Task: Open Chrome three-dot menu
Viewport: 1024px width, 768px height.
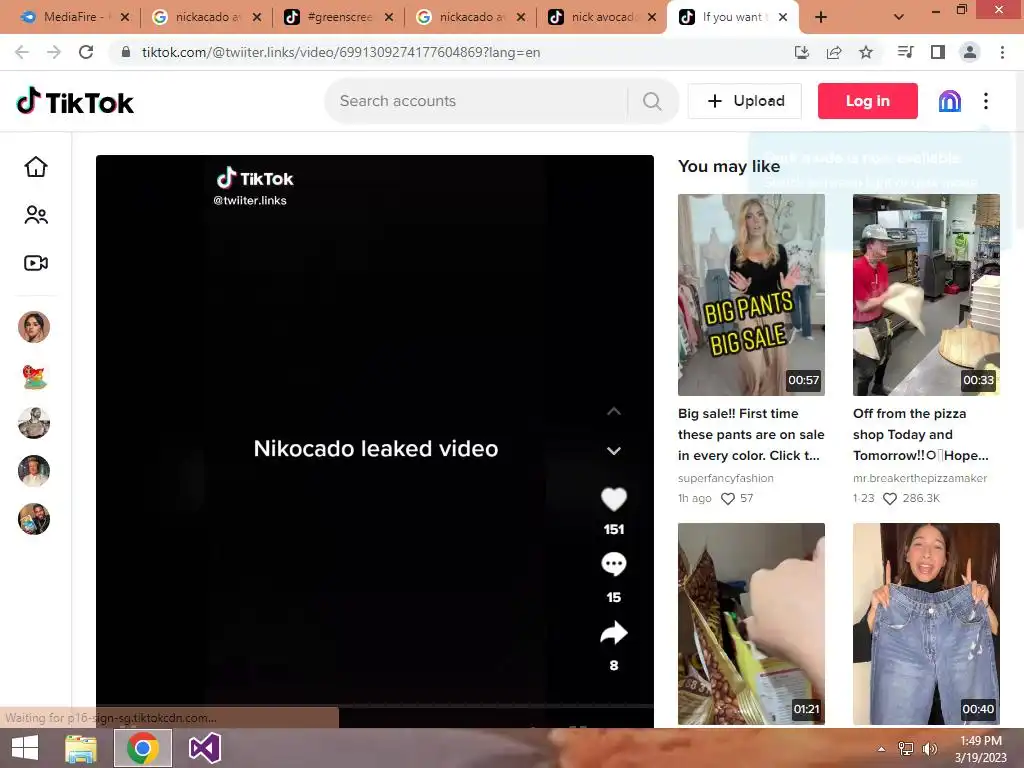Action: (x=1002, y=52)
